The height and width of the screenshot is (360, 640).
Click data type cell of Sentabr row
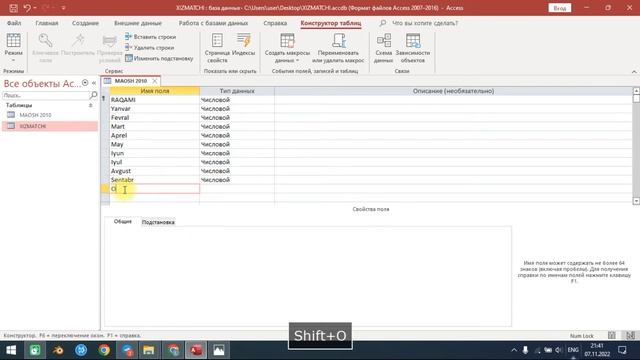pos(237,180)
